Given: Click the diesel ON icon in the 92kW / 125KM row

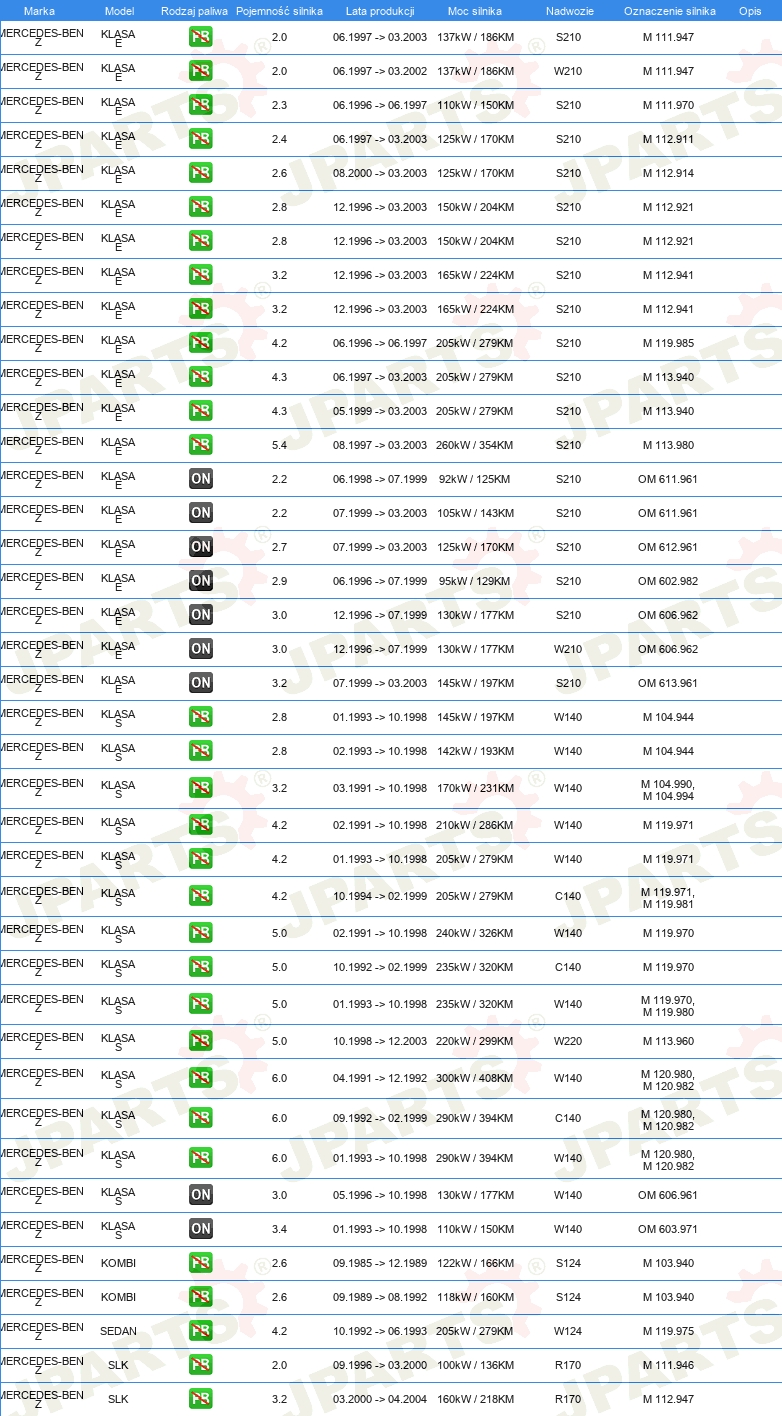Looking at the screenshot, I should click(x=201, y=479).
